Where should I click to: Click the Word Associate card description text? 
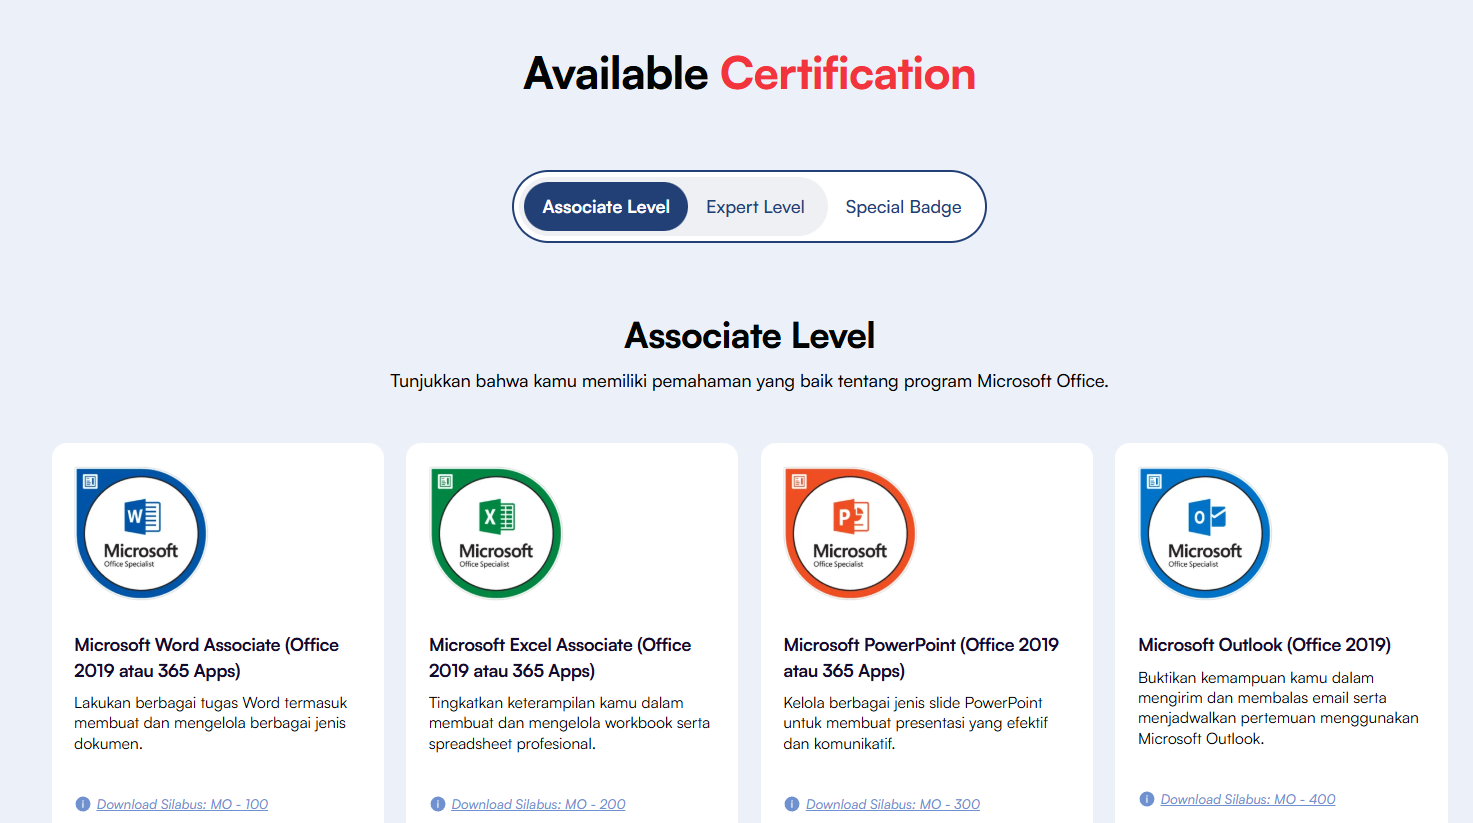[x=210, y=722]
